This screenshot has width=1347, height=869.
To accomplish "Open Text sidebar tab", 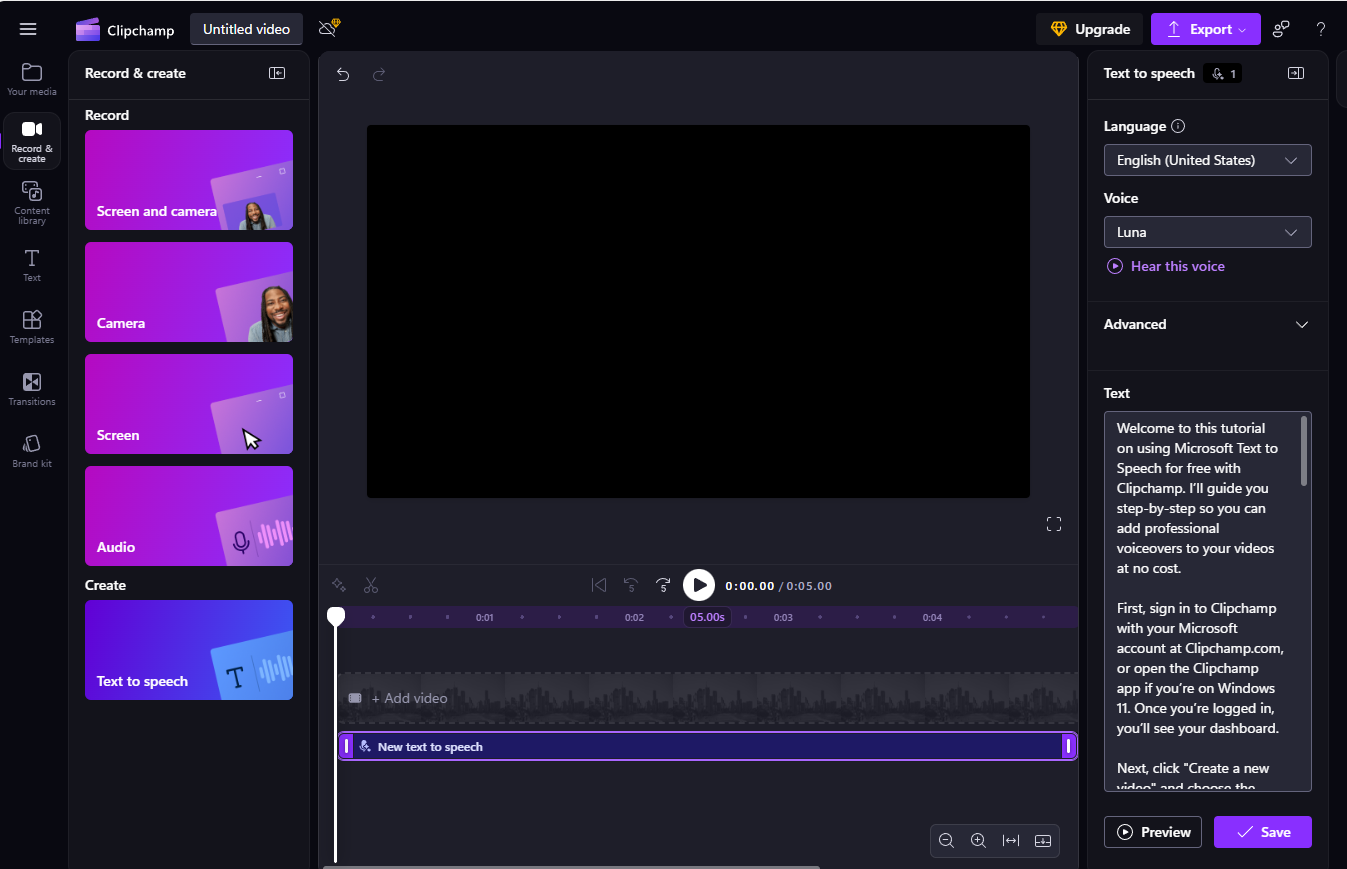I will pyautogui.click(x=32, y=265).
